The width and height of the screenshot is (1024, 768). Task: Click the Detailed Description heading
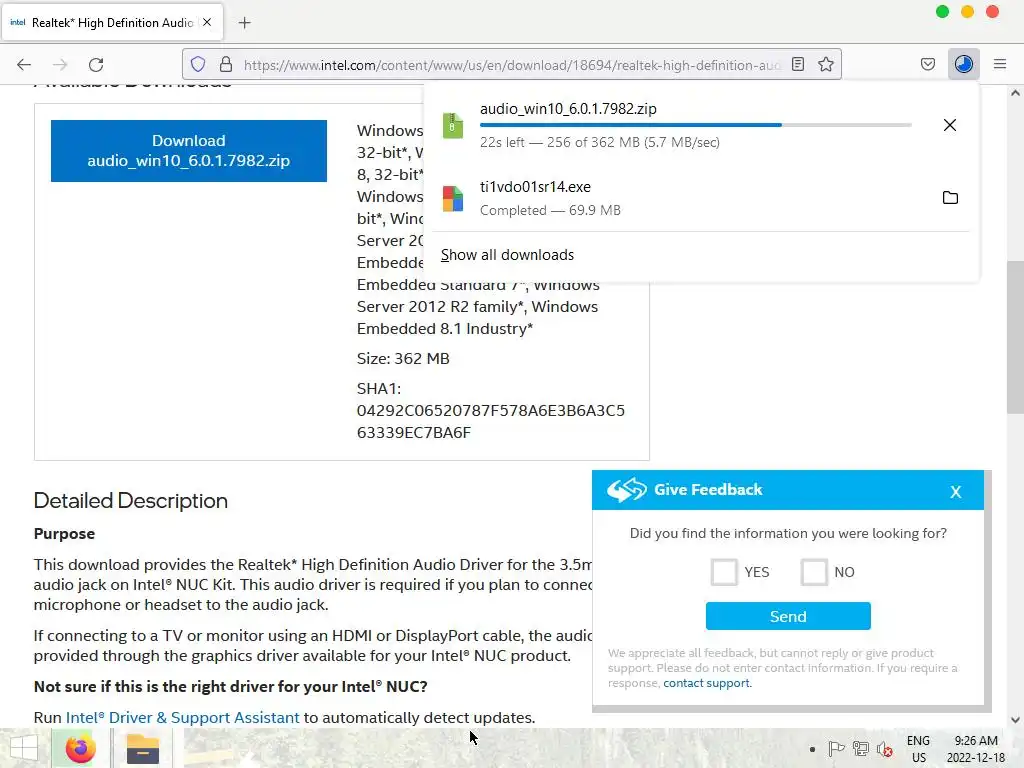point(131,501)
